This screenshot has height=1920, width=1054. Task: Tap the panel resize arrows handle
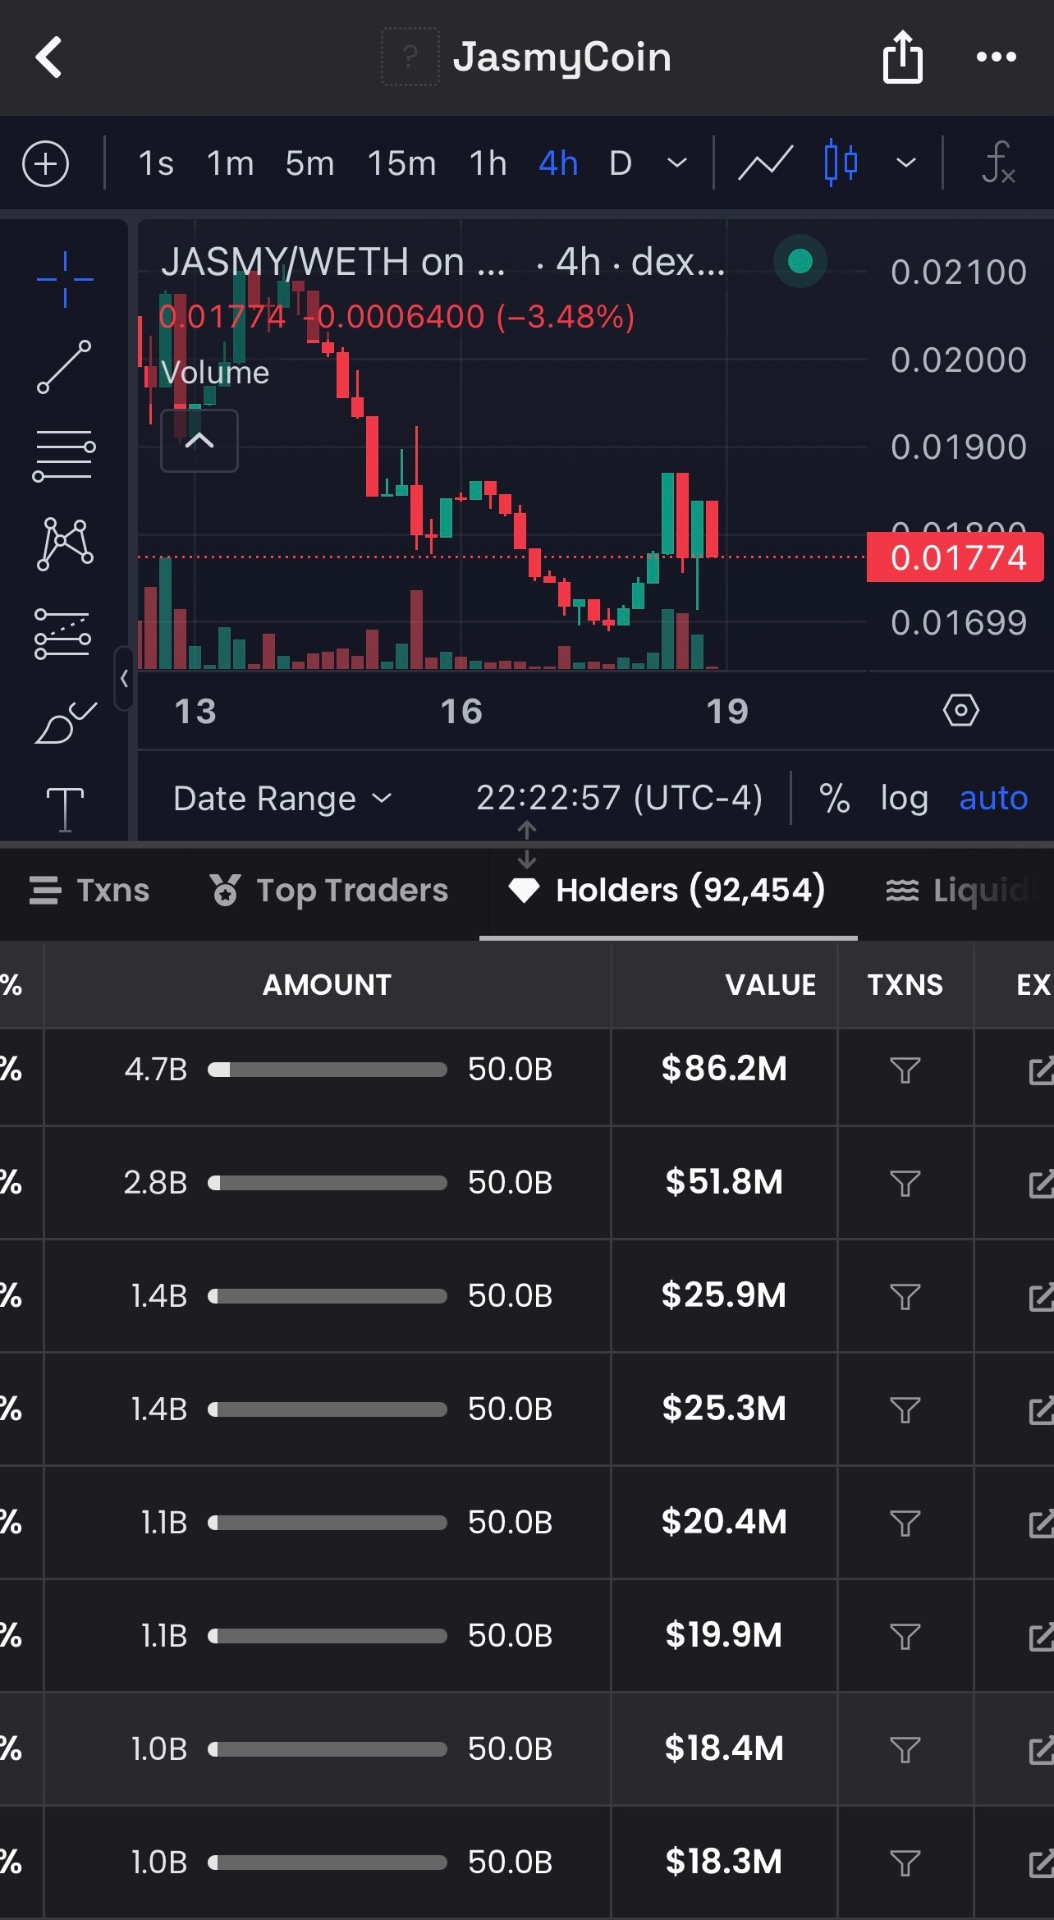pyautogui.click(x=527, y=845)
